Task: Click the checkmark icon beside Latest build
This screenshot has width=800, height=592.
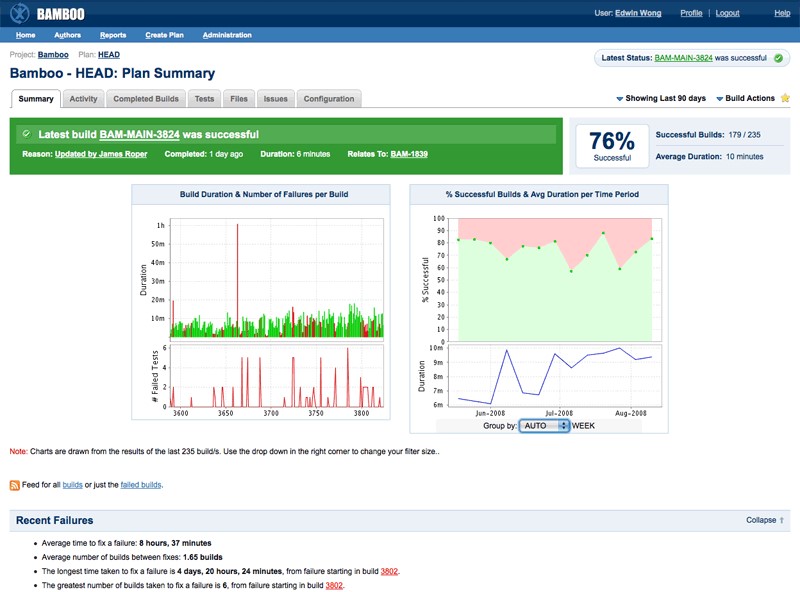Action: (x=26, y=133)
